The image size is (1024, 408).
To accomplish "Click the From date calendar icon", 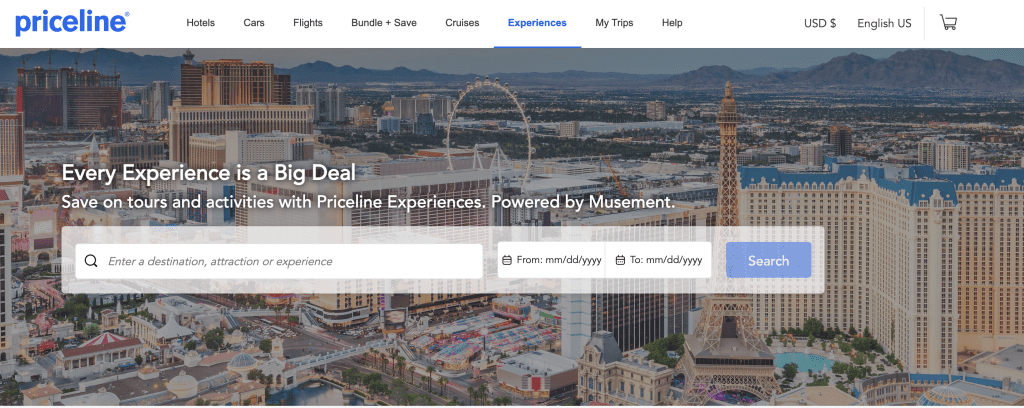I will click(x=506, y=261).
